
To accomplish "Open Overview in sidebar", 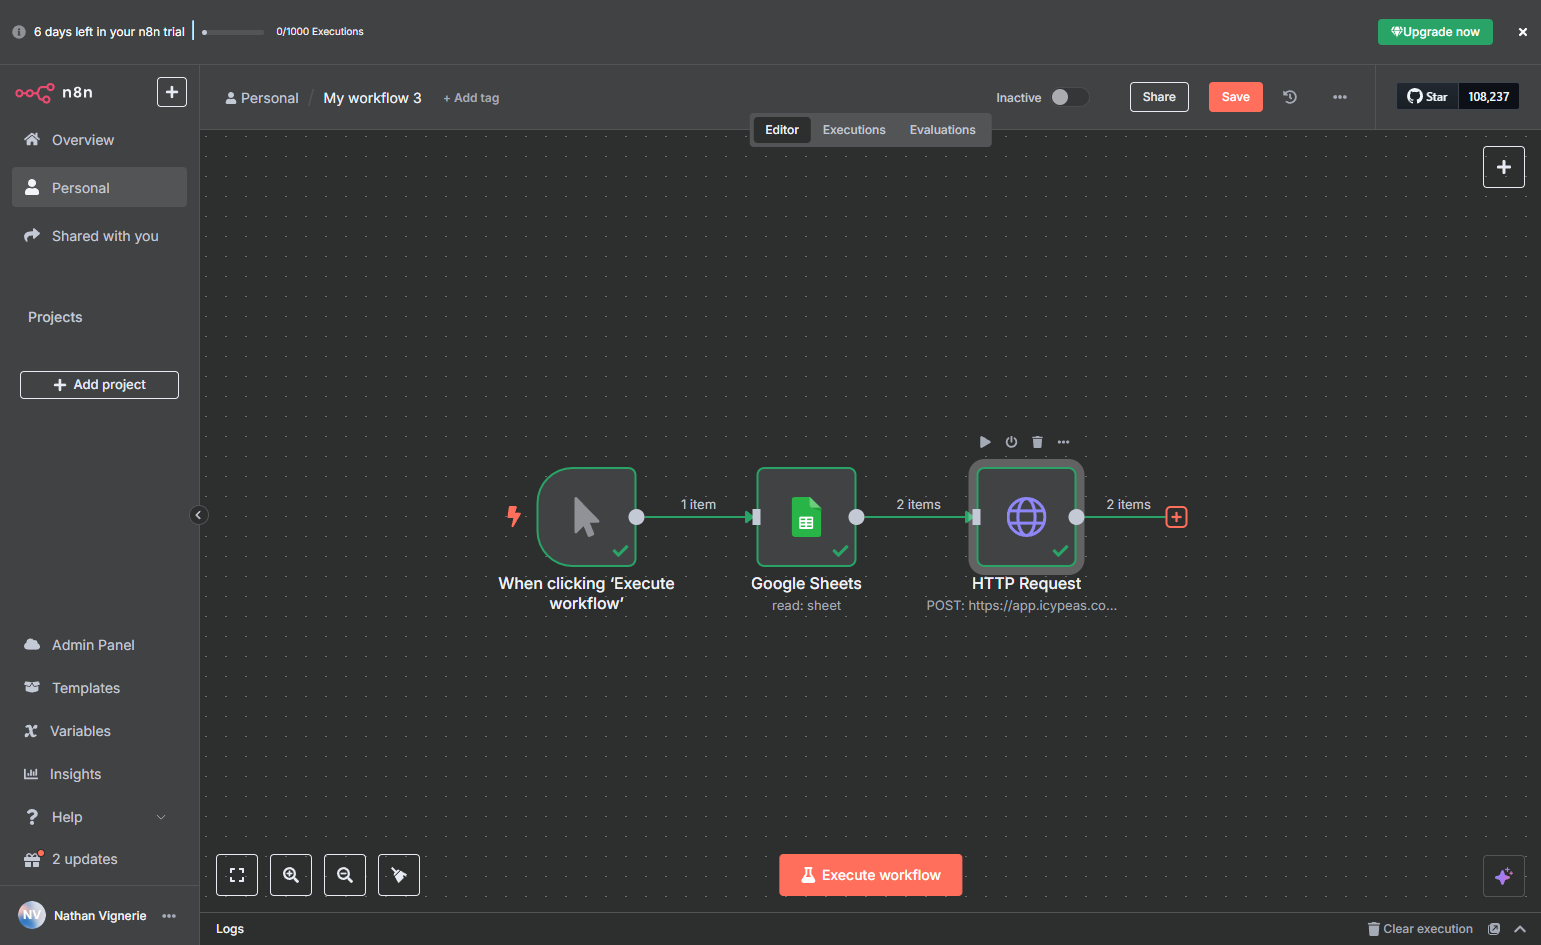I will point(99,140).
